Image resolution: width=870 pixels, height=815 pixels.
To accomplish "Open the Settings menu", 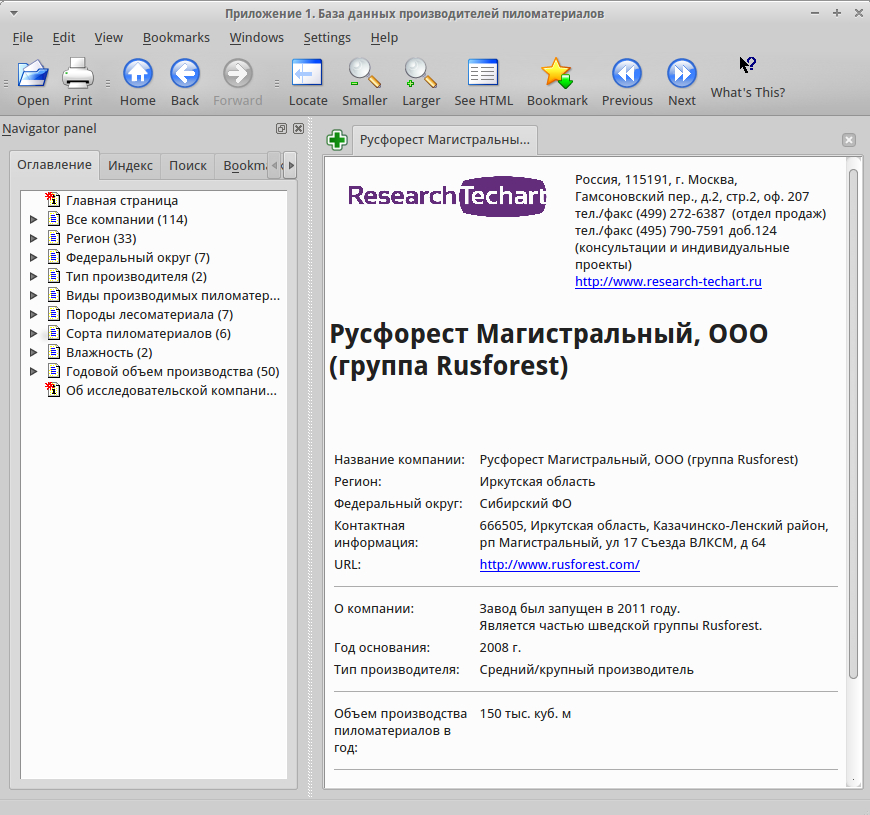I will pos(327,38).
